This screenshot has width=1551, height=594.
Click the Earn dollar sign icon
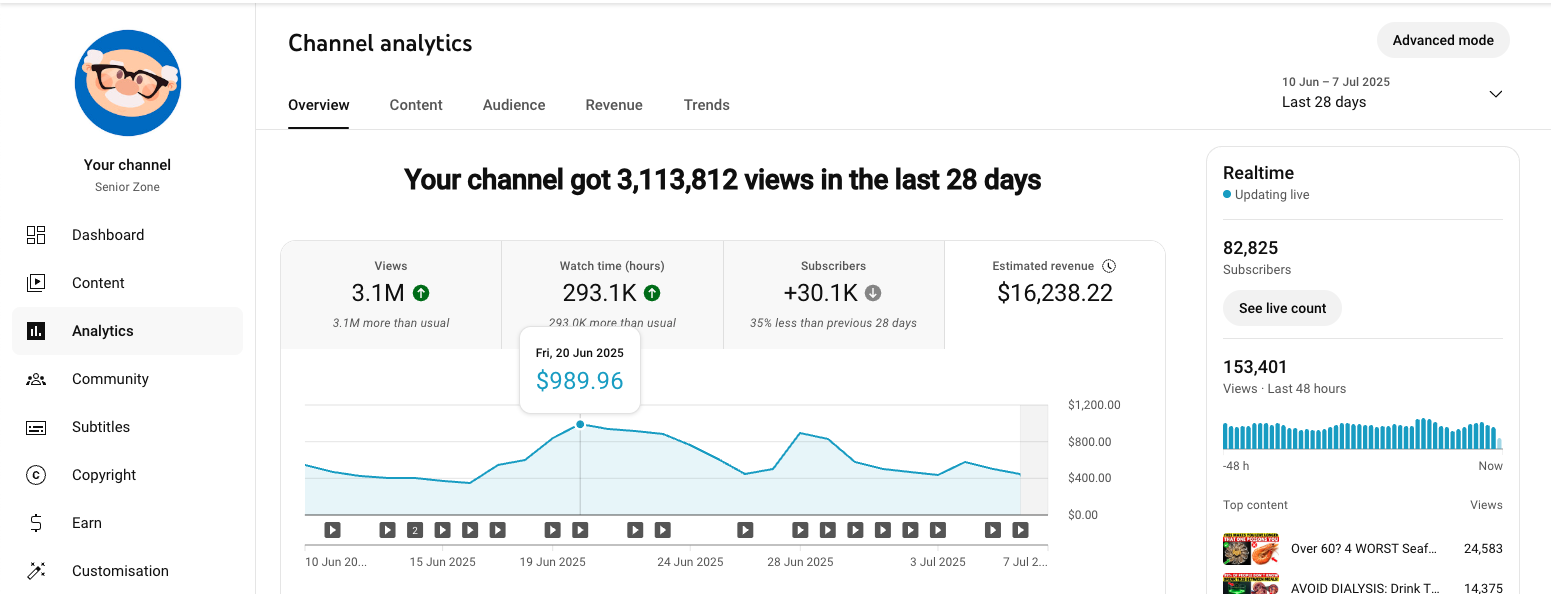36,523
